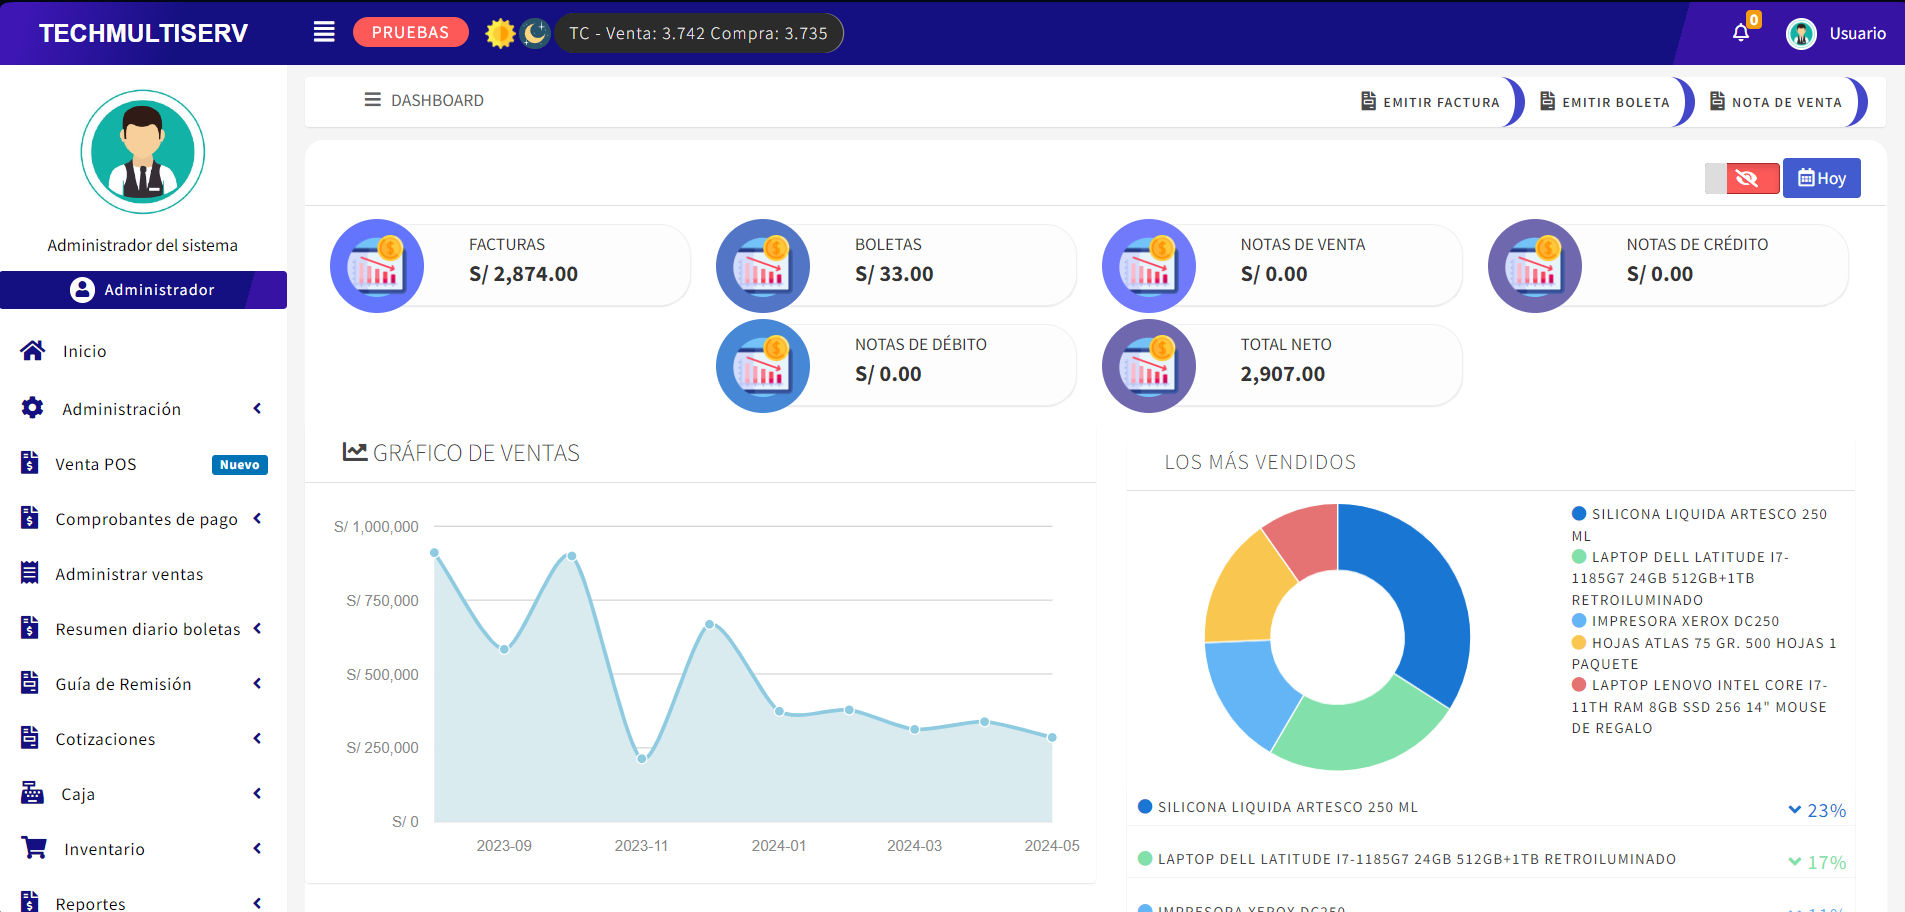Click Administrar ventas receipt icon
1905x912 pixels.
[x=30, y=573]
